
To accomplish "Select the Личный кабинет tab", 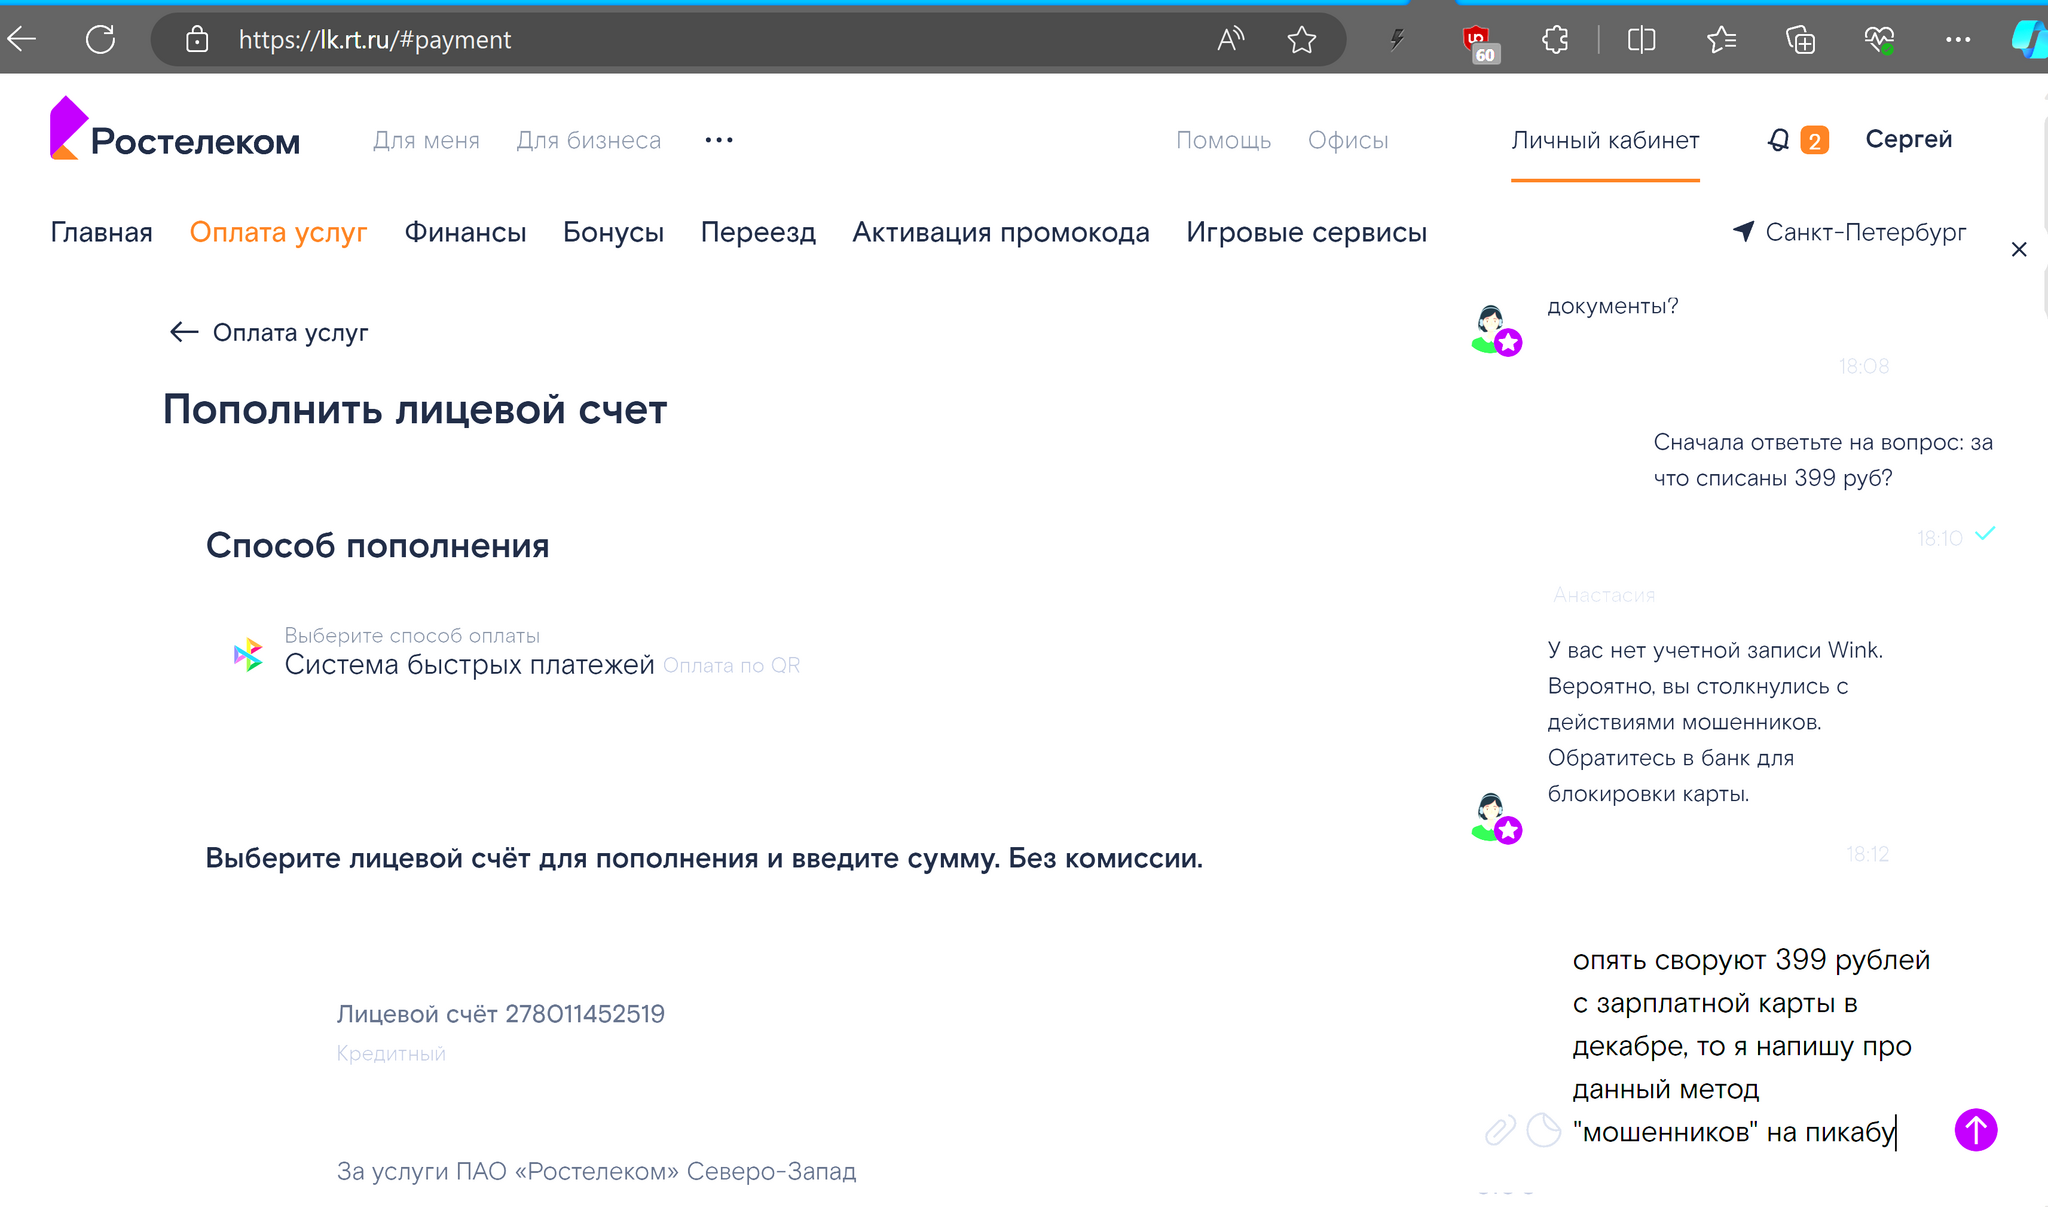I will pos(1605,140).
